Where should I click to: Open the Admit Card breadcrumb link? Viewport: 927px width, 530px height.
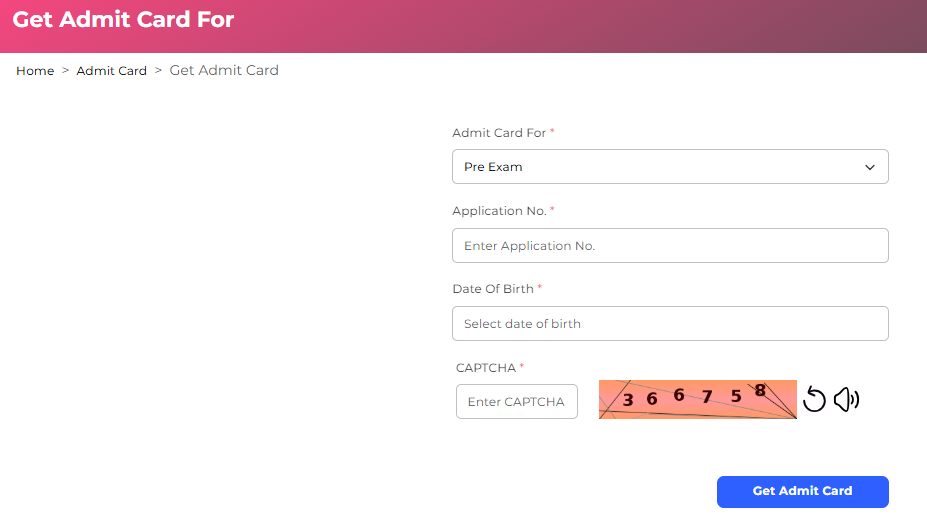111,71
